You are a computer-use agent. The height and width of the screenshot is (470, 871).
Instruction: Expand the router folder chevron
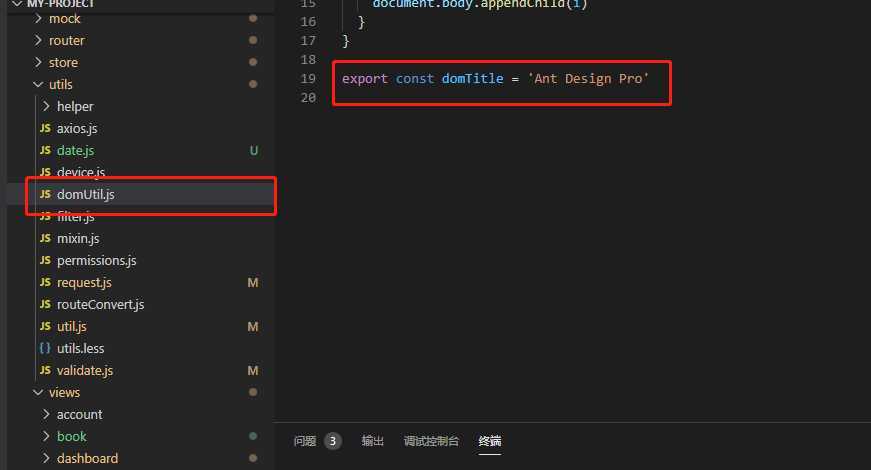click(38, 41)
